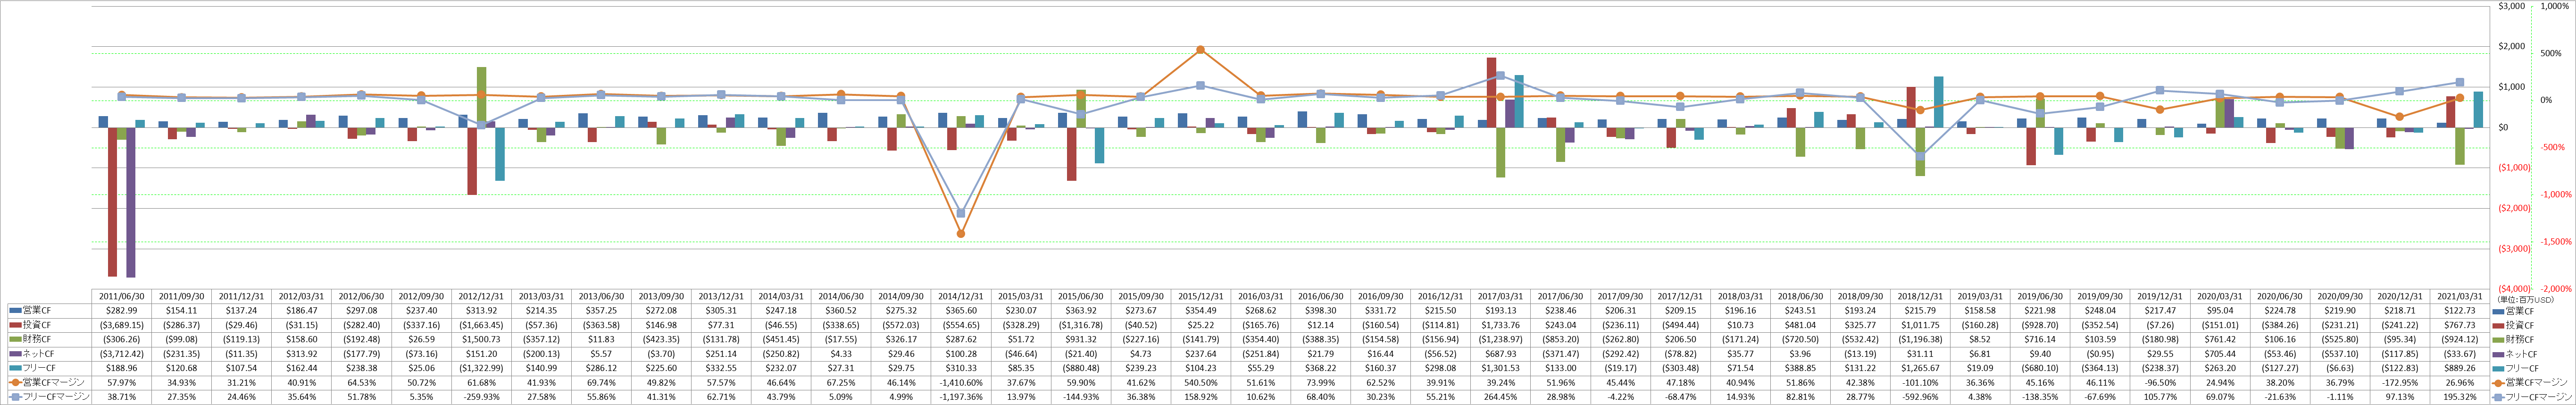Click the $1,733.76 投資CF cell
This screenshot has height=405, width=2576.
[x=1501, y=325]
